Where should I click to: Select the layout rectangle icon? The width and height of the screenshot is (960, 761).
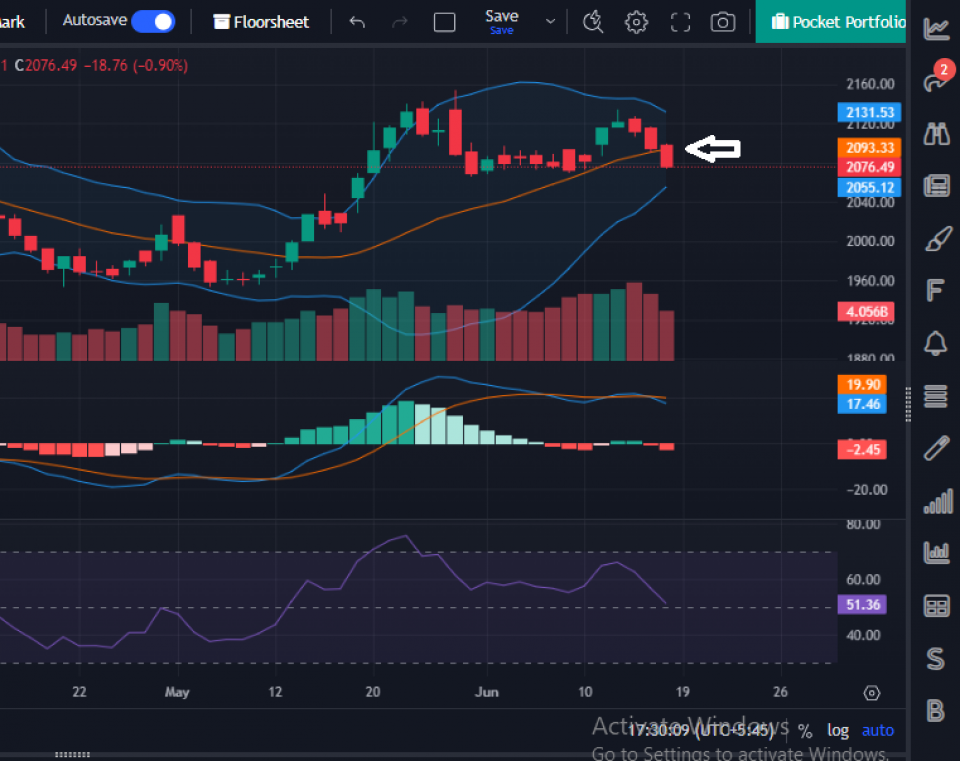click(444, 23)
